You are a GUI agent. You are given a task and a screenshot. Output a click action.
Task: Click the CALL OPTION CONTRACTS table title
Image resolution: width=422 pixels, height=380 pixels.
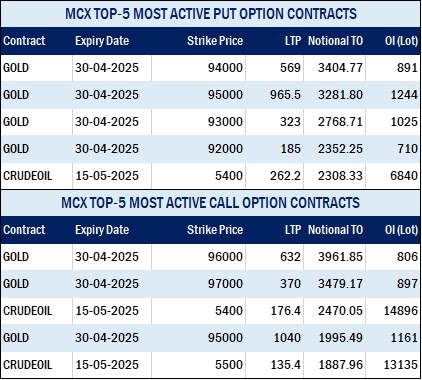coord(211,203)
